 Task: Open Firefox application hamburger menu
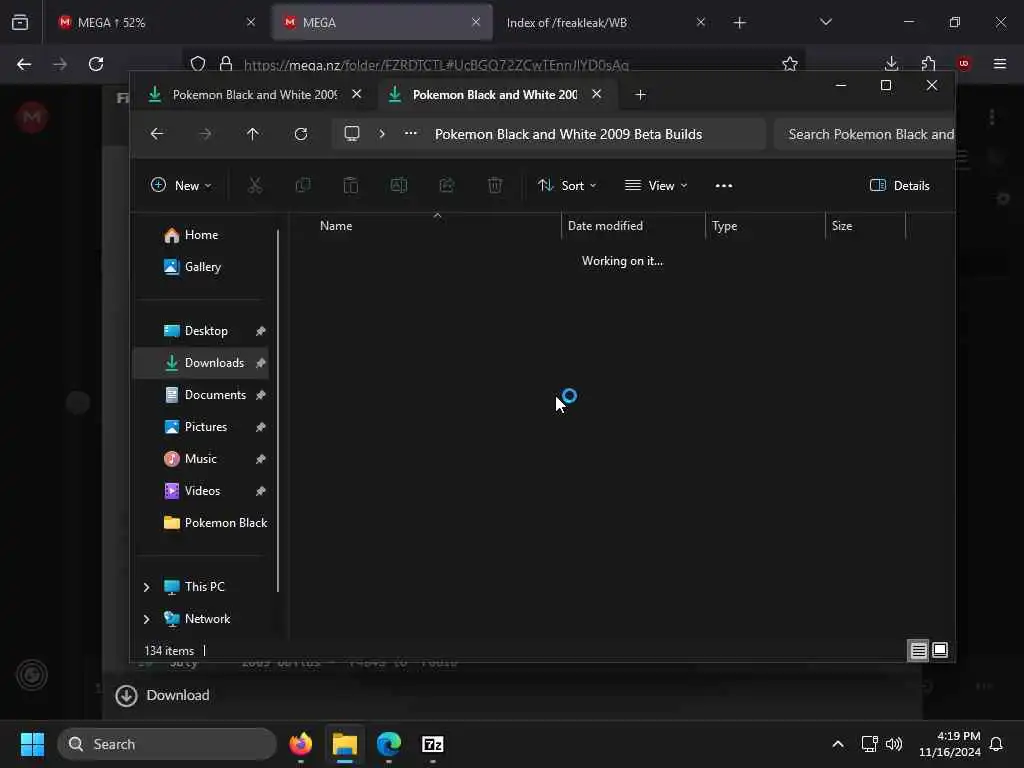pos(1000,64)
